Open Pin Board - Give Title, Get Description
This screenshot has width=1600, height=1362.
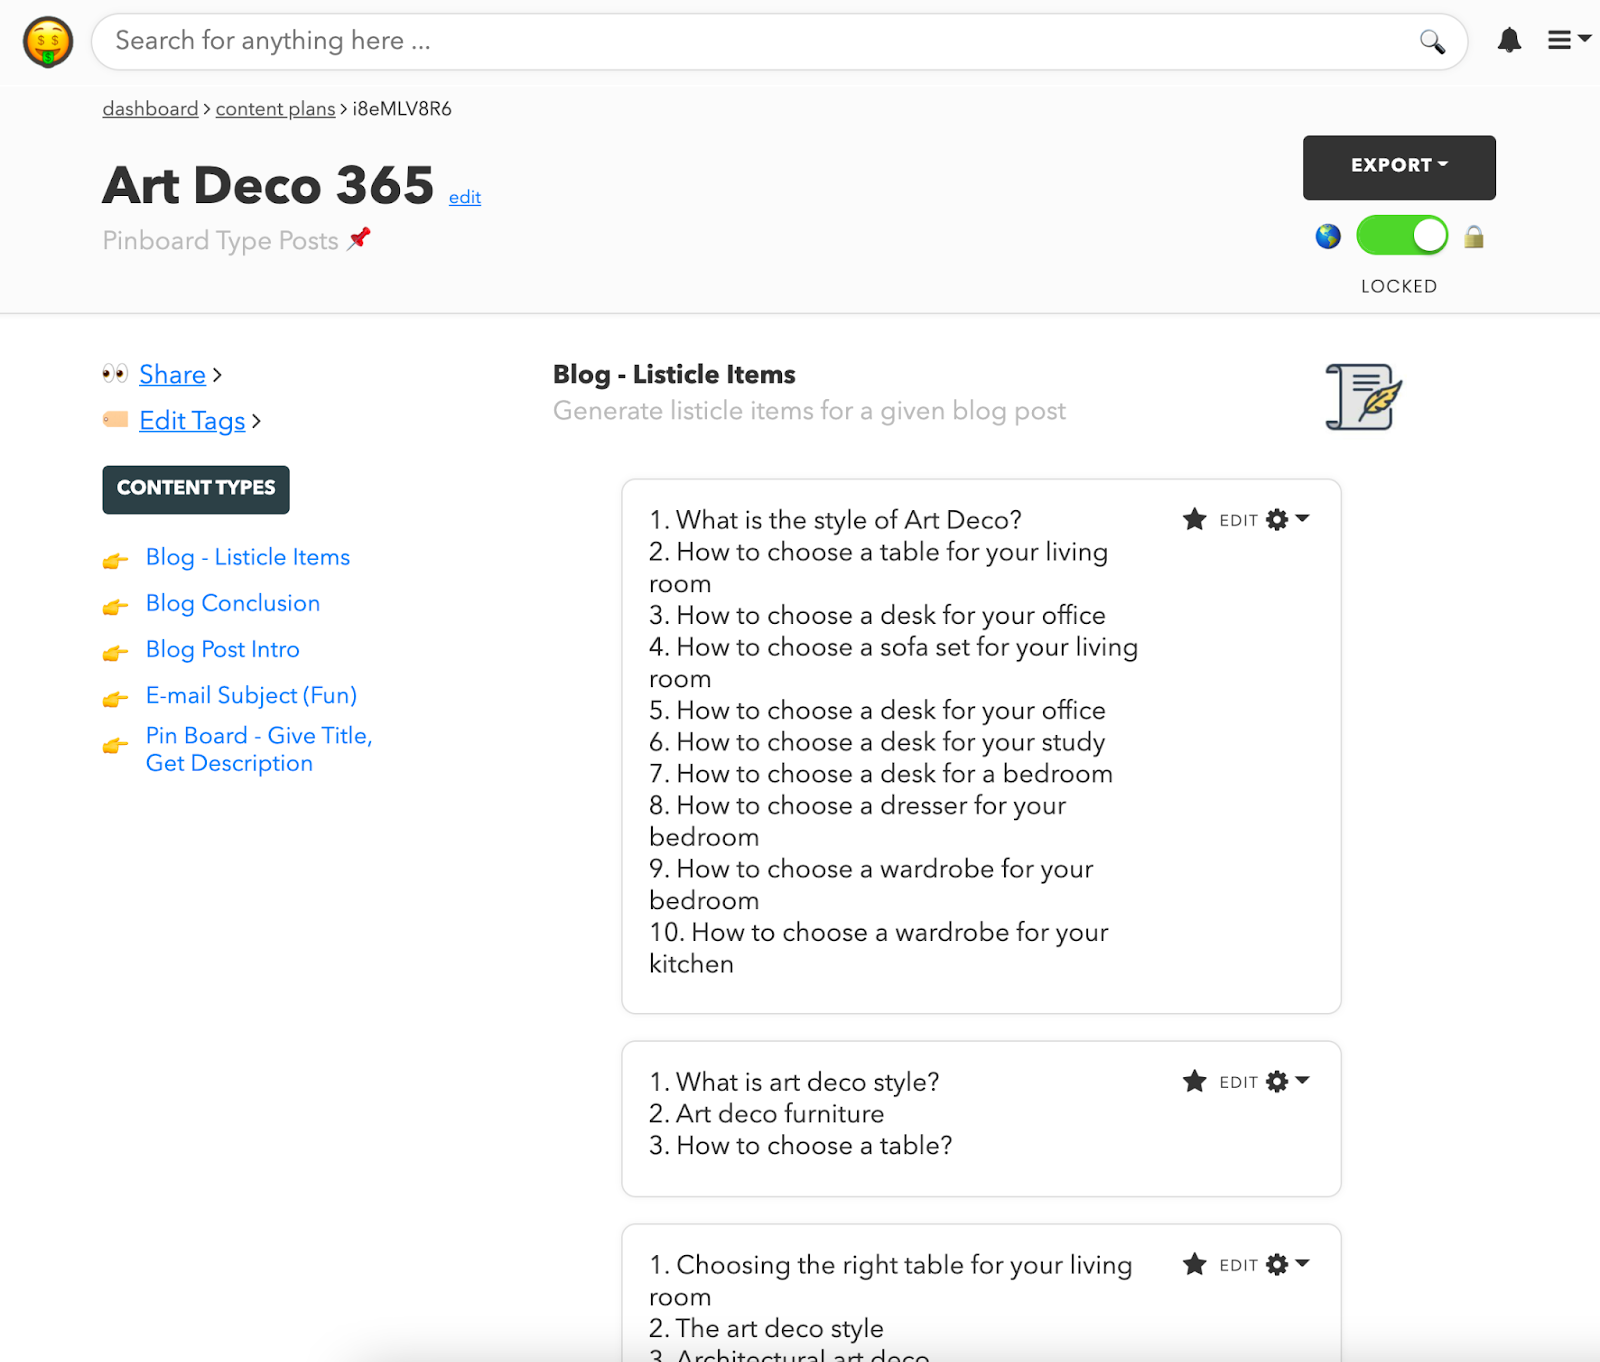[x=259, y=749]
